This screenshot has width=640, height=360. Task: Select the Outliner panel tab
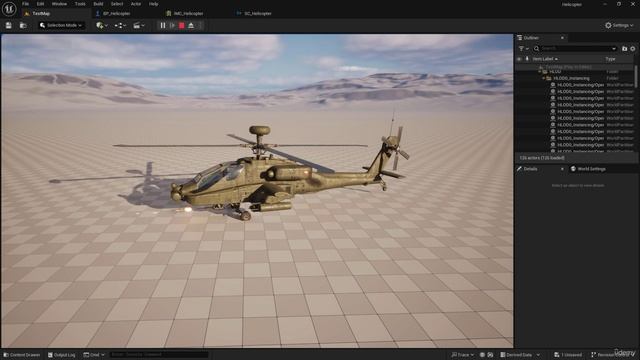531,38
